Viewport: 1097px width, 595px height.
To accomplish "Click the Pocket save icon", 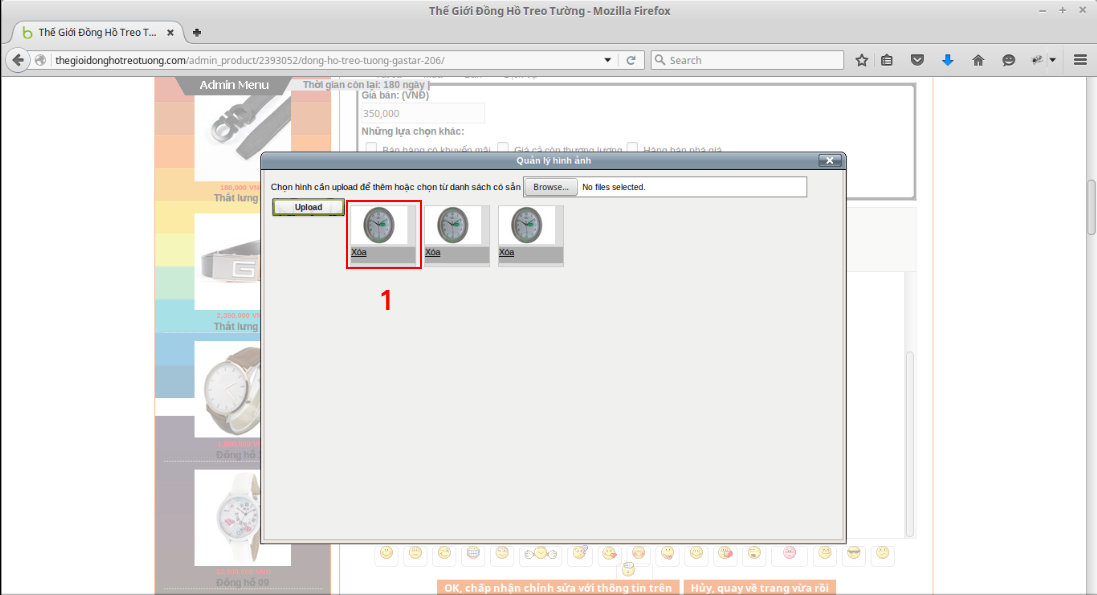I will tap(916, 60).
